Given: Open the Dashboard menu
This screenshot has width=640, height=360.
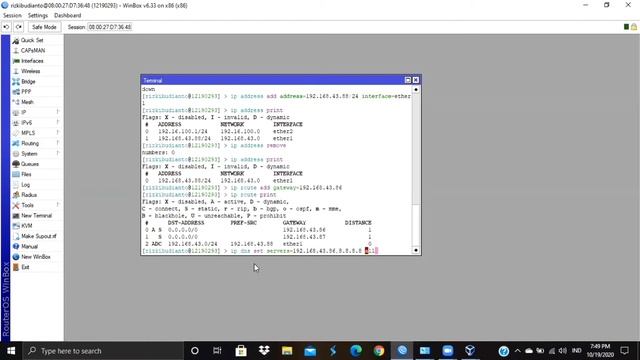Looking at the screenshot, I should tap(68, 16).
